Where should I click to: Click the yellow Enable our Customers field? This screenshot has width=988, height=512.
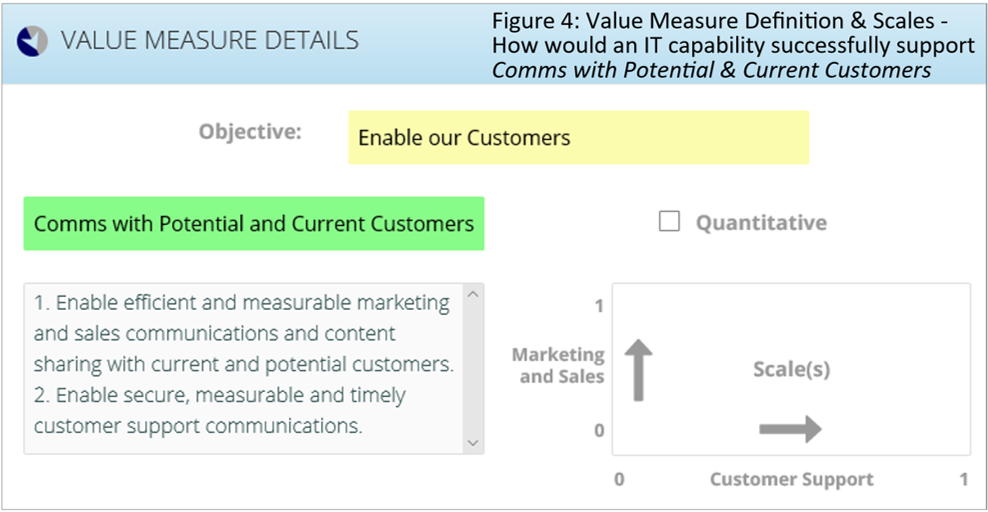[578, 138]
